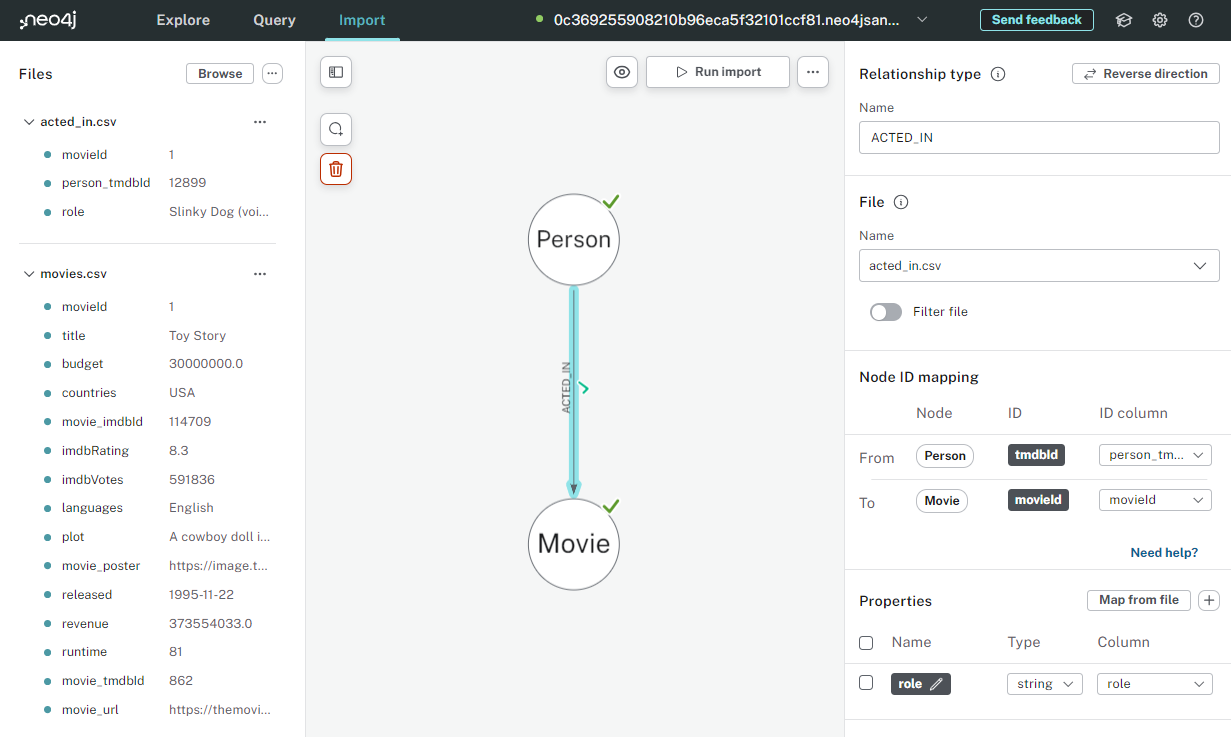Open the string type dropdown for role
The height and width of the screenshot is (737, 1231).
click(x=1044, y=683)
